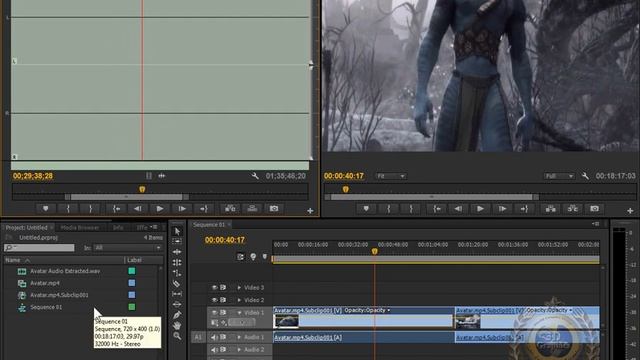Toggle A1 source track targeting
This screenshot has height=360, width=640.
click(x=198, y=337)
